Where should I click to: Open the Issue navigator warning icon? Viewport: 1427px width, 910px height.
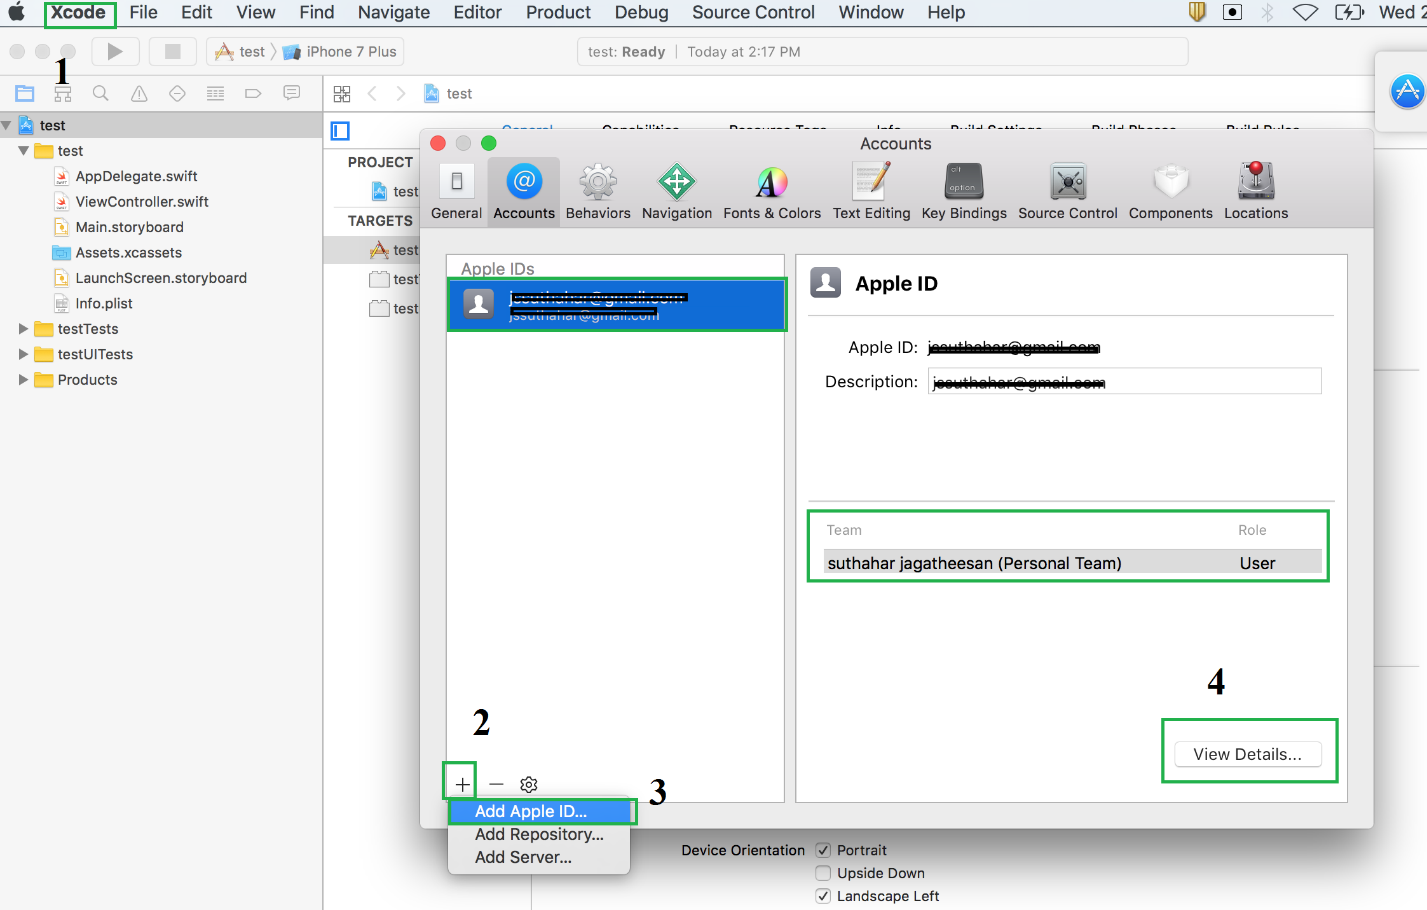[139, 94]
